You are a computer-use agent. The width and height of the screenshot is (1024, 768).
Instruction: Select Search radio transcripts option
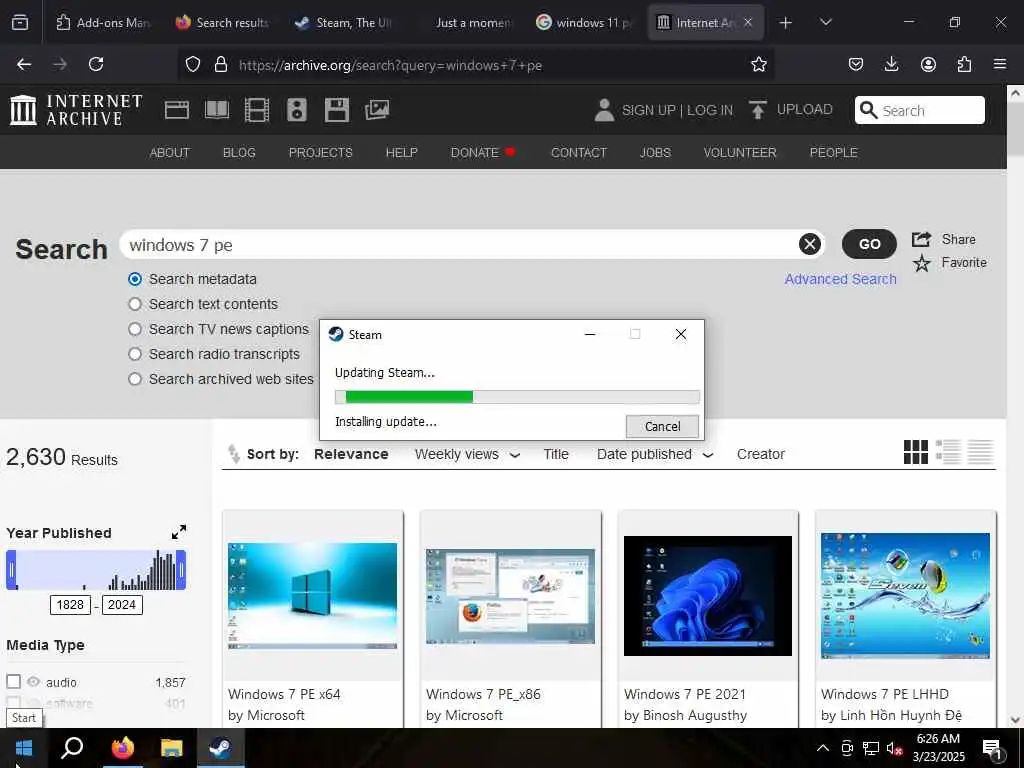(135, 354)
